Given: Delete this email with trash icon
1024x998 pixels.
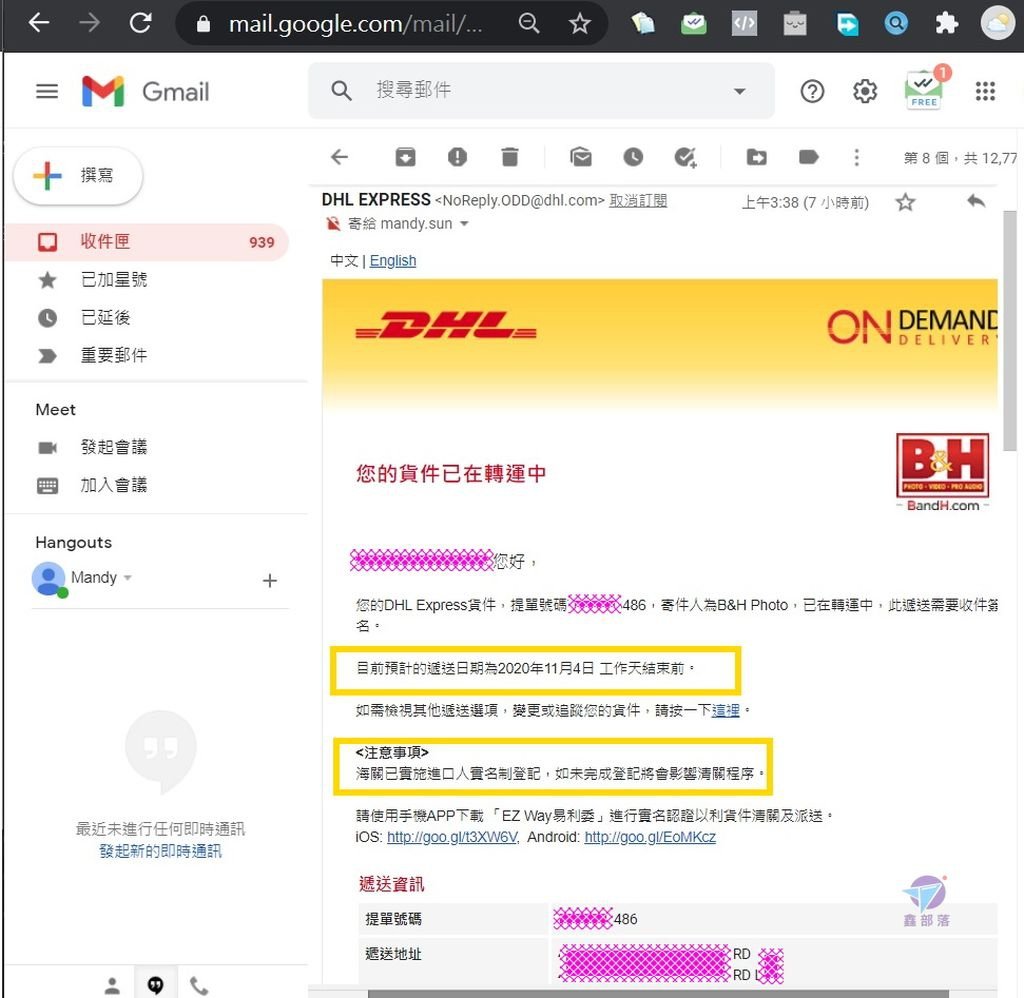Looking at the screenshot, I should pyautogui.click(x=509, y=157).
